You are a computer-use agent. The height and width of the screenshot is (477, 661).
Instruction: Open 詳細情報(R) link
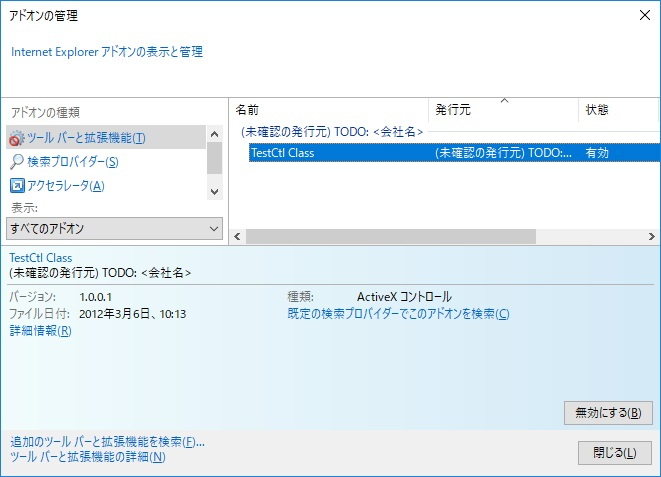click(40, 330)
